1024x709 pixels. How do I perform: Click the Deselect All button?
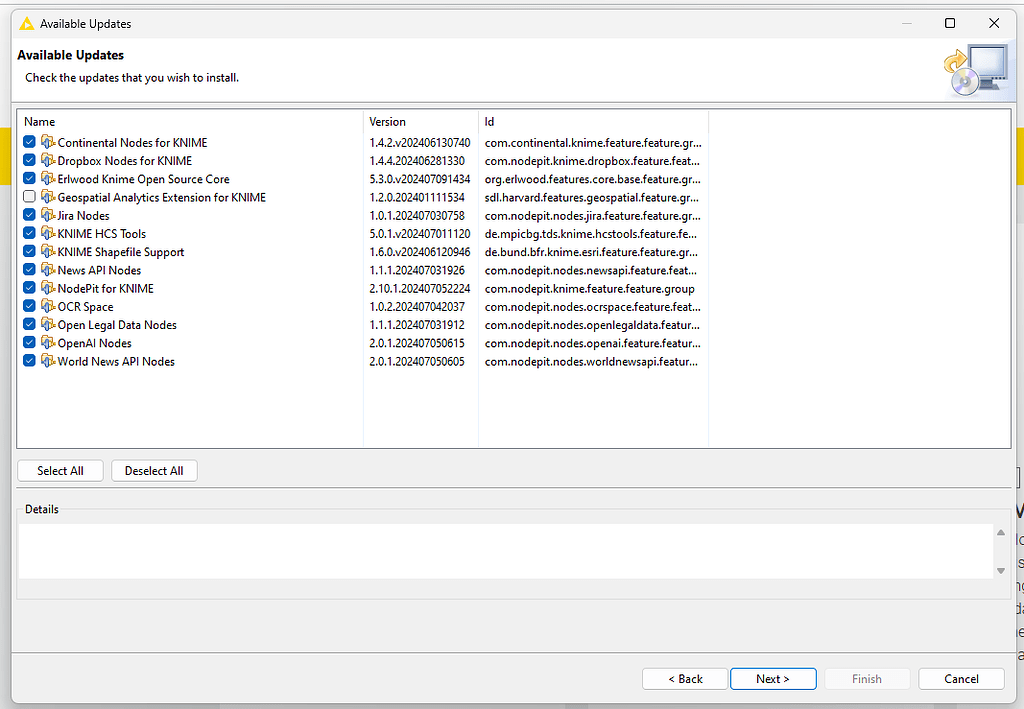pos(154,470)
